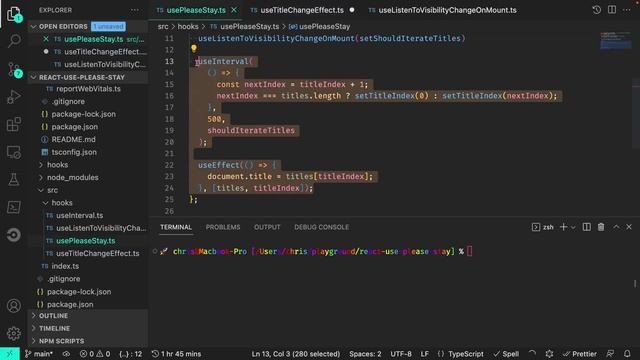Viewport: 640px width, 360px height.
Task: Click the lightbulb code action icon
Action: point(194,49)
